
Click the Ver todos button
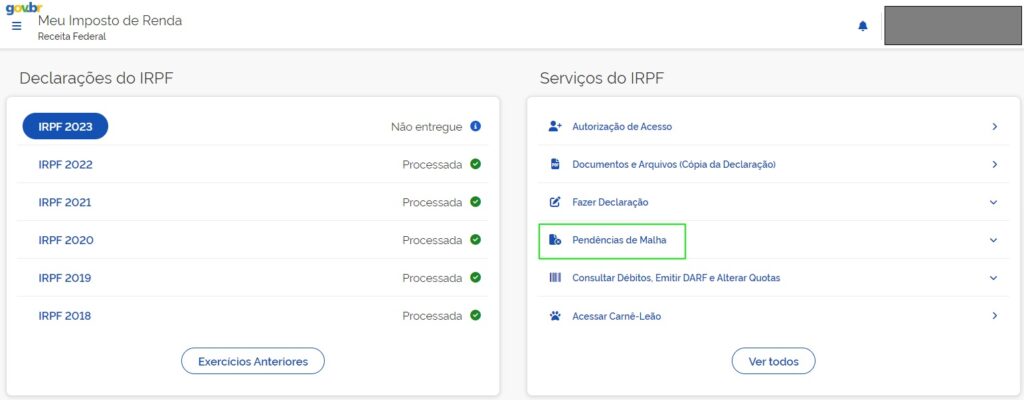pos(773,361)
